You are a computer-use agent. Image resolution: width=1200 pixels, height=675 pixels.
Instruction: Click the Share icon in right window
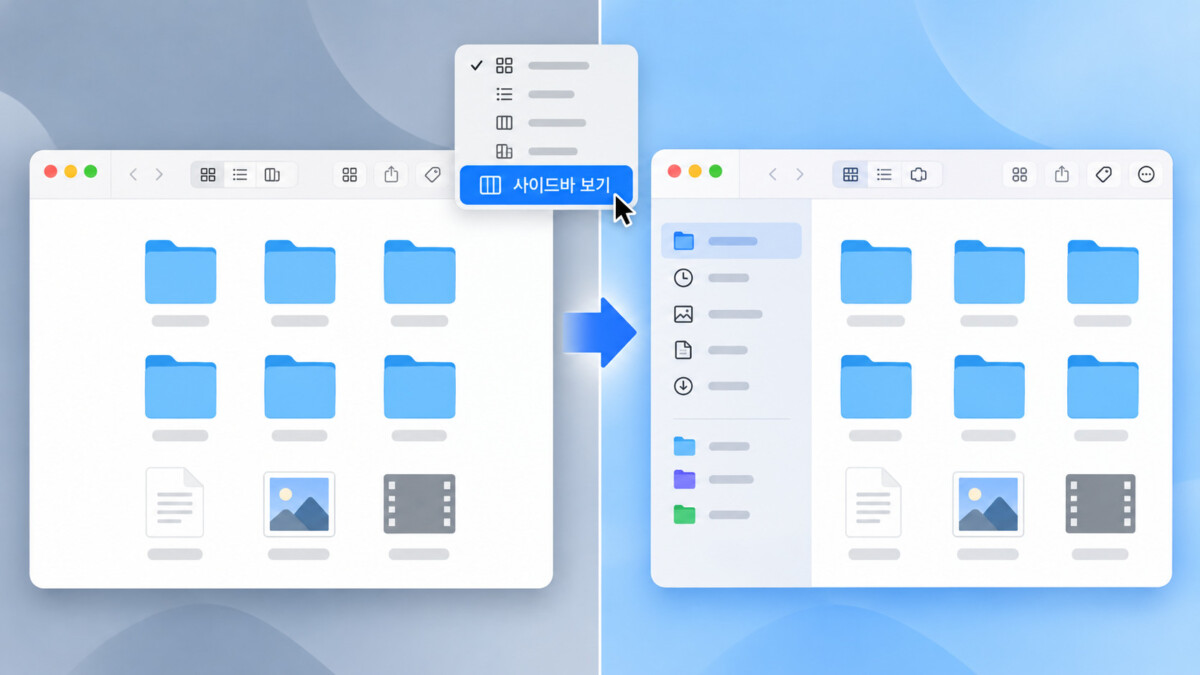click(x=1062, y=175)
